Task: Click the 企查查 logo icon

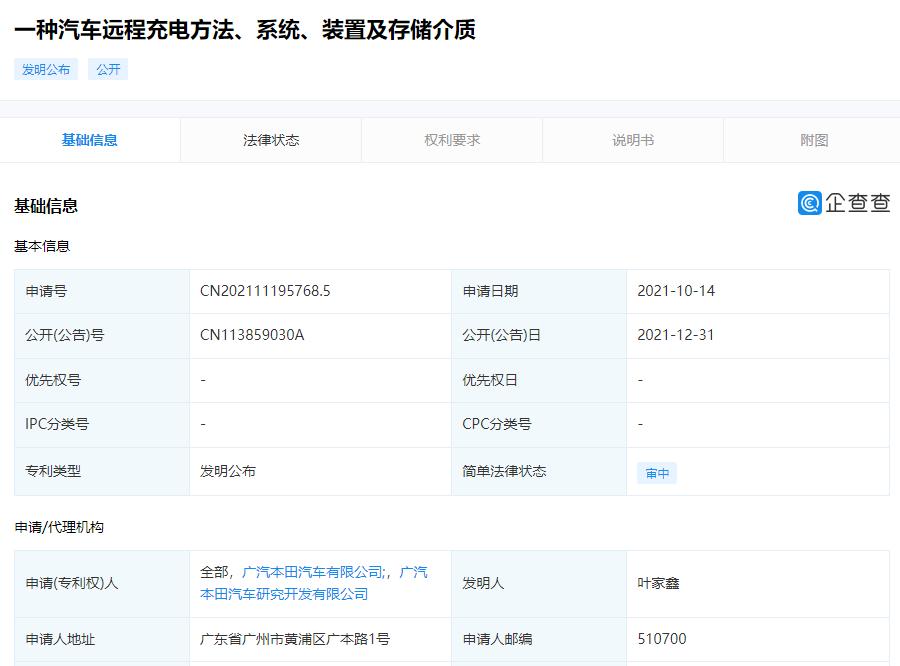Action: click(x=809, y=203)
